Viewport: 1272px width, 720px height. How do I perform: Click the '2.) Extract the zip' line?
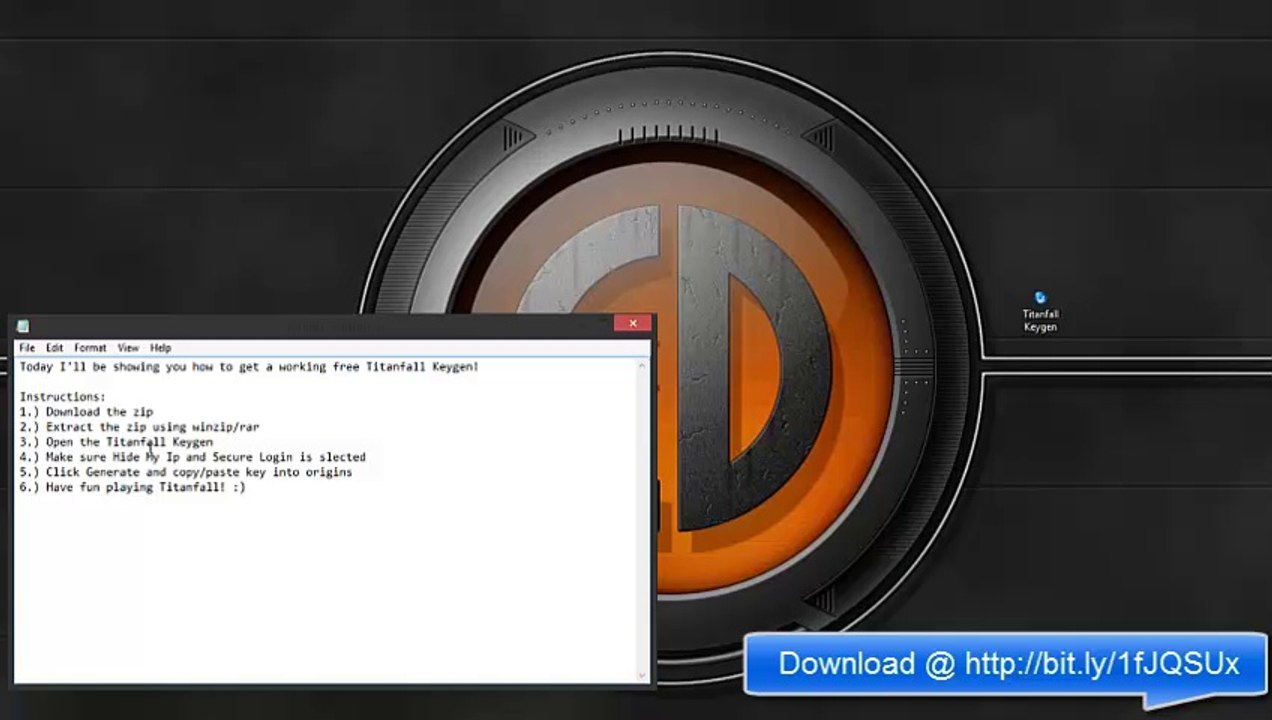pos(139,427)
